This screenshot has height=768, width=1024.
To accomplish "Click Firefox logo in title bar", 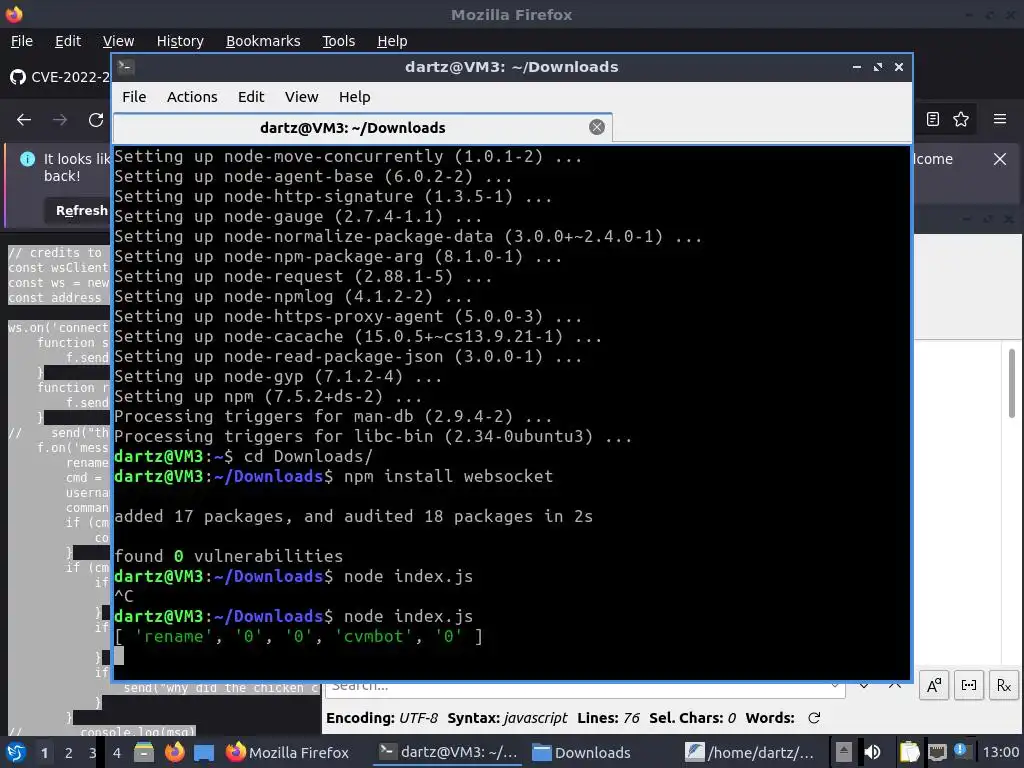I will pyautogui.click(x=14, y=14).
